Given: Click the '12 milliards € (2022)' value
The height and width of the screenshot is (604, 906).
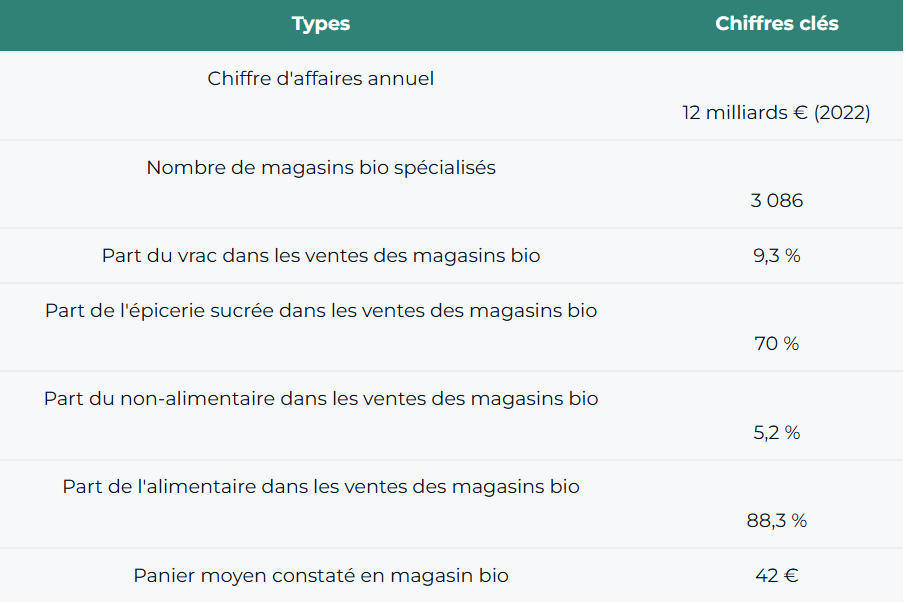Looking at the screenshot, I should [x=776, y=113].
